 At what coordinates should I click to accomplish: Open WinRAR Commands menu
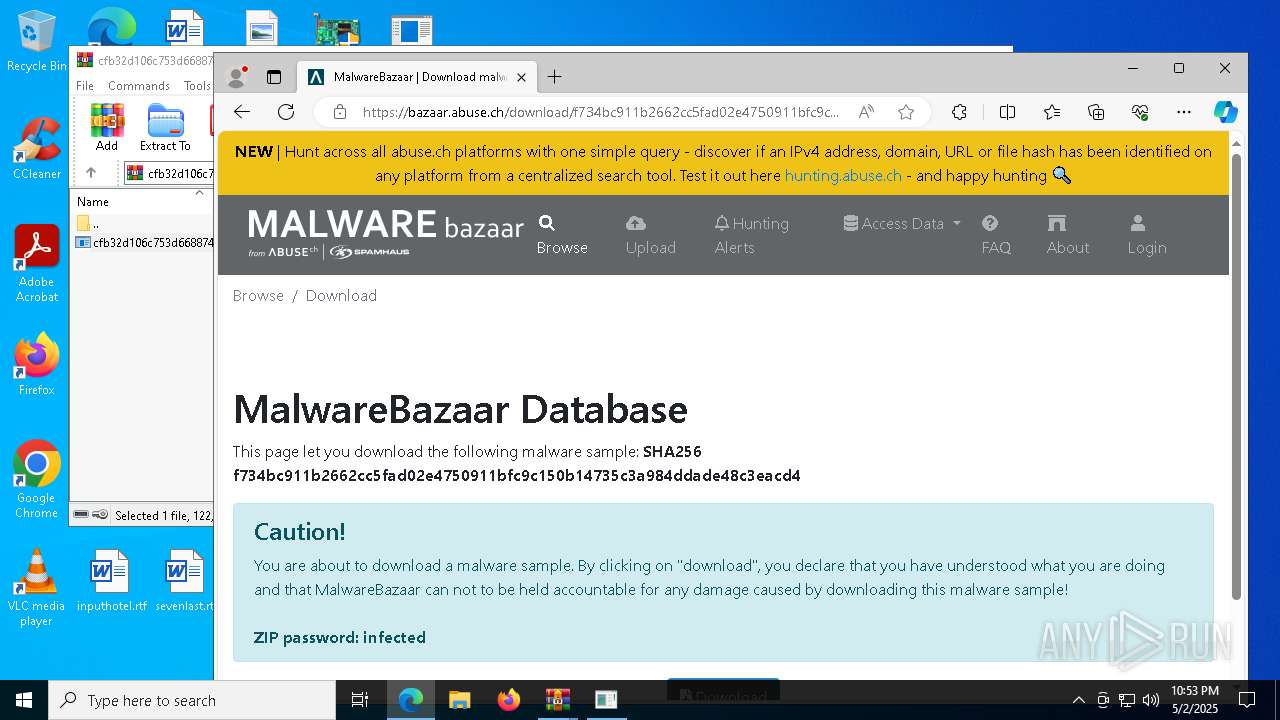tap(139, 86)
